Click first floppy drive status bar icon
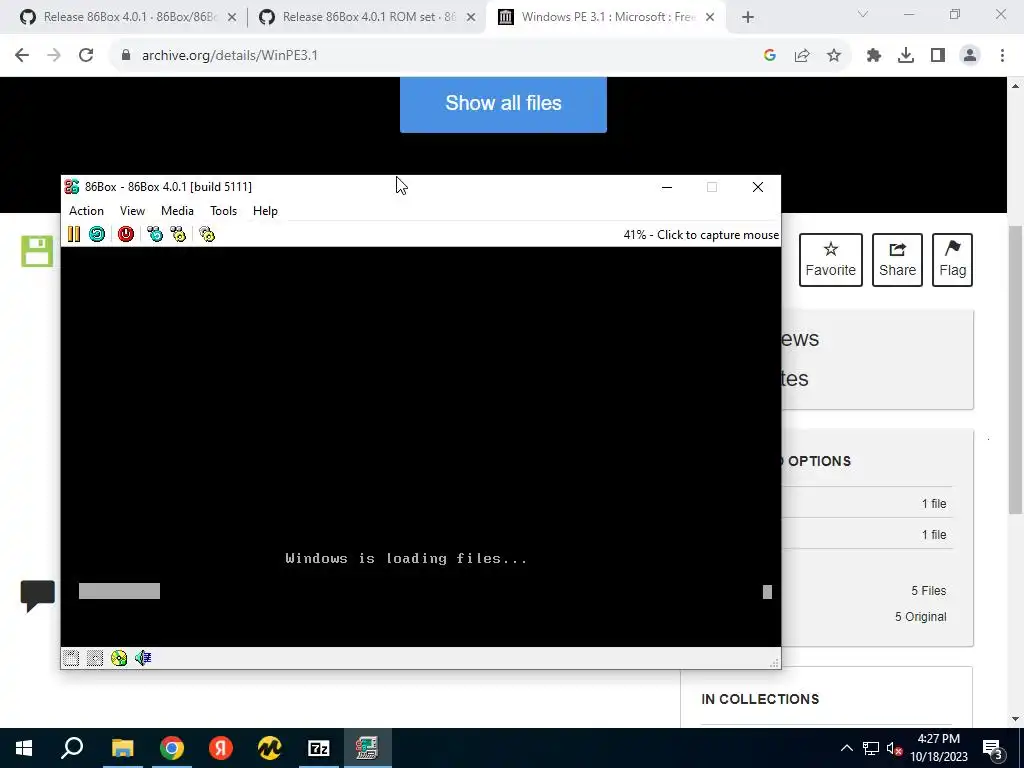The height and width of the screenshot is (768, 1024). (71, 658)
